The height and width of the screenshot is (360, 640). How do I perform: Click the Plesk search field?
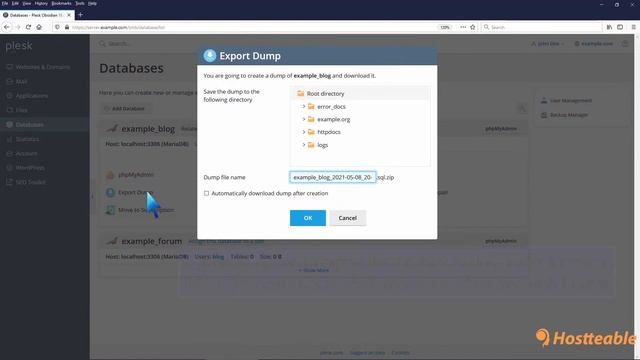coord(119,44)
